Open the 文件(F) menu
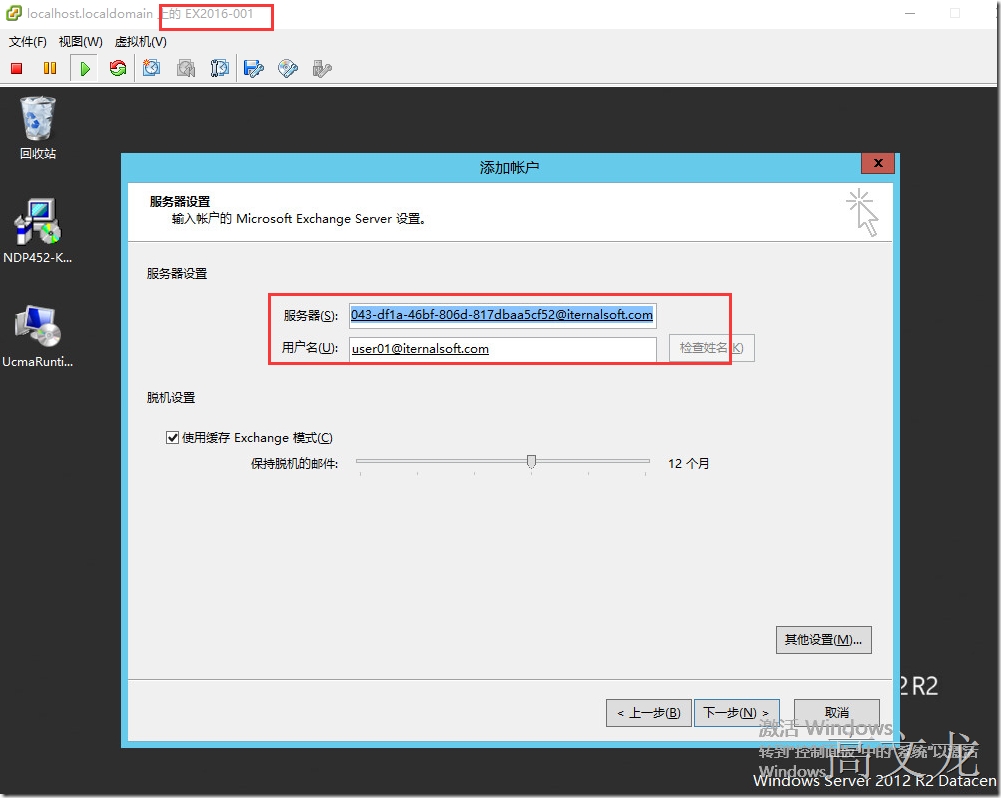Screen dimensions: 1001x798 pyautogui.click(x=27, y=41)
